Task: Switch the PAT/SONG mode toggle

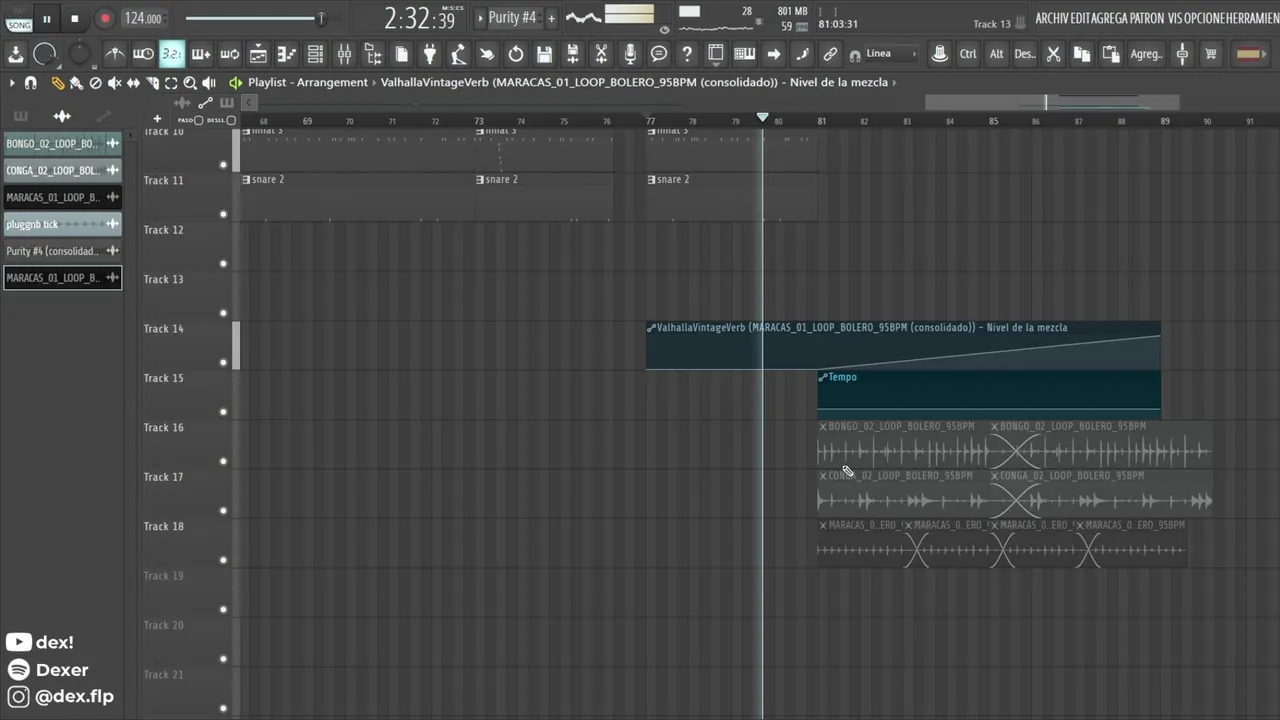Action: click(x=19, y=20)
